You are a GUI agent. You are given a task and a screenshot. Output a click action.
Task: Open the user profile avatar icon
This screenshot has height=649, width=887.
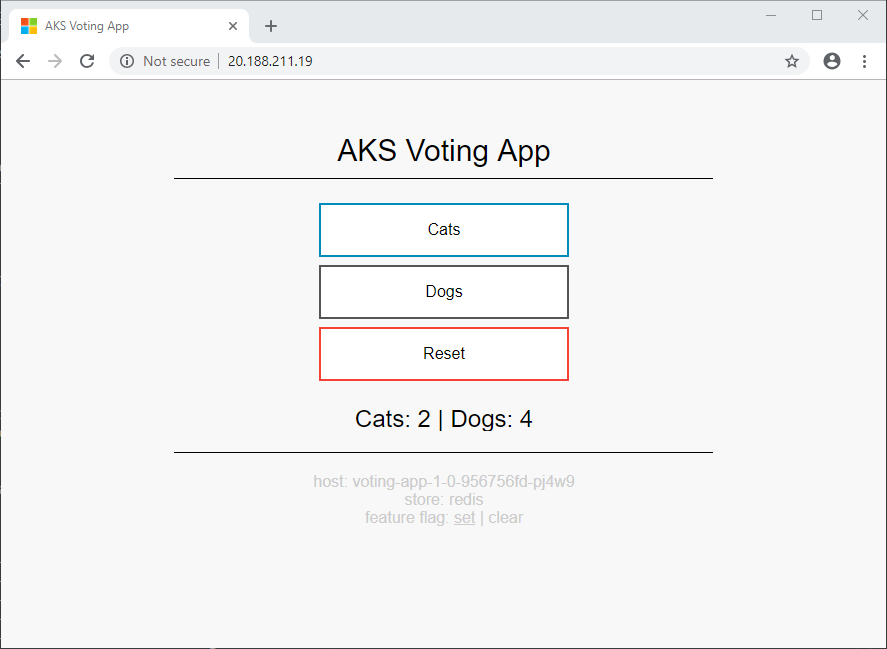(x=832, y=61)
